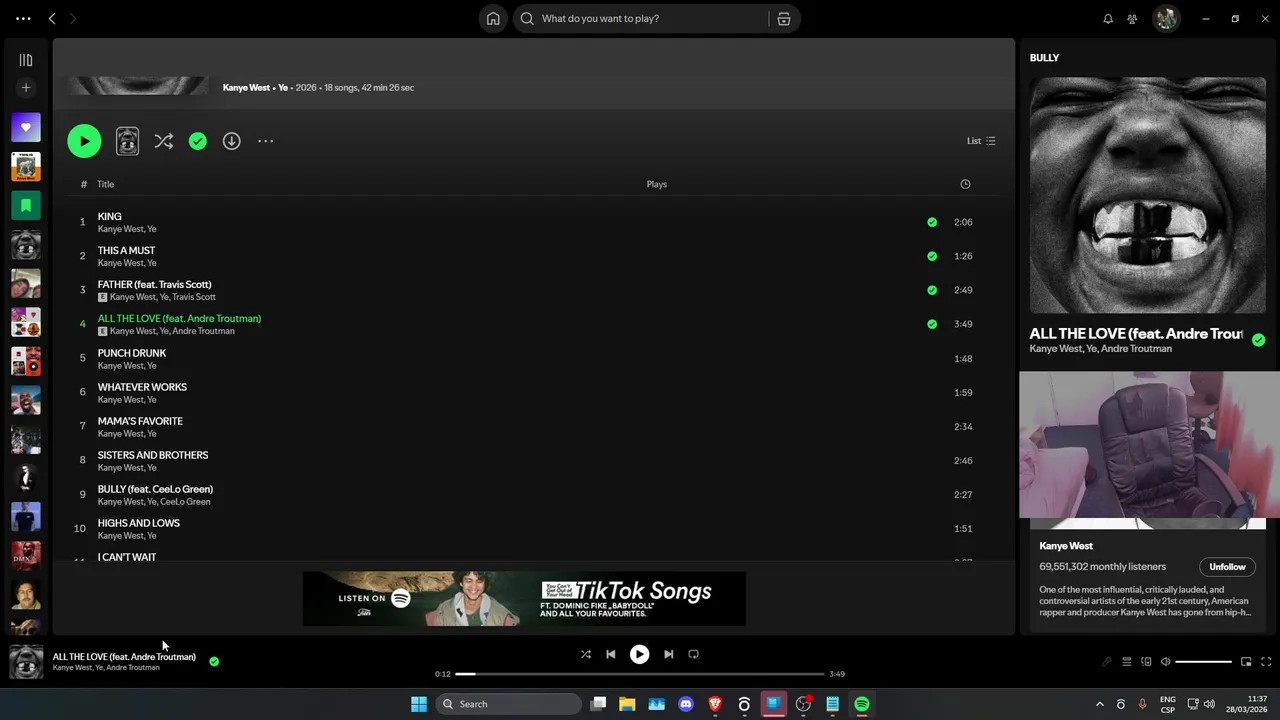Open the play Queue icon
This screenshot has height=720, width=1280.
(1126, 662)
